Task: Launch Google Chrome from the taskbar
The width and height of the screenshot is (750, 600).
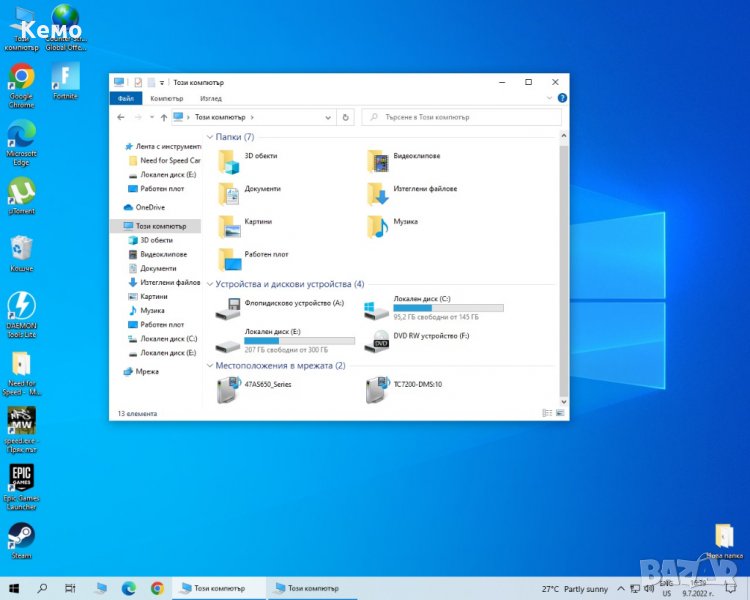Action: 157,588
